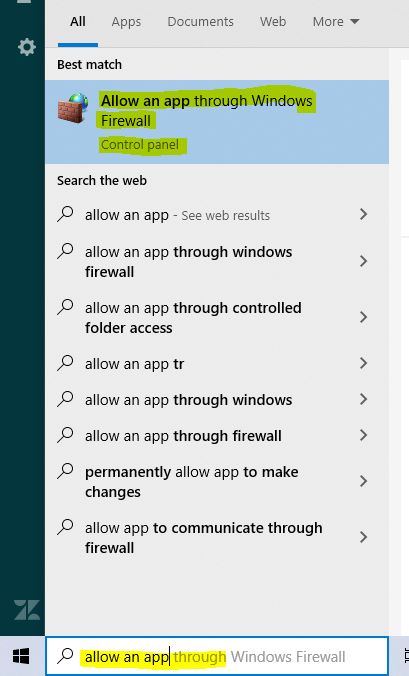409x676 pixels.
Task: Switch to the Documents tab
Action: point(200,22)
